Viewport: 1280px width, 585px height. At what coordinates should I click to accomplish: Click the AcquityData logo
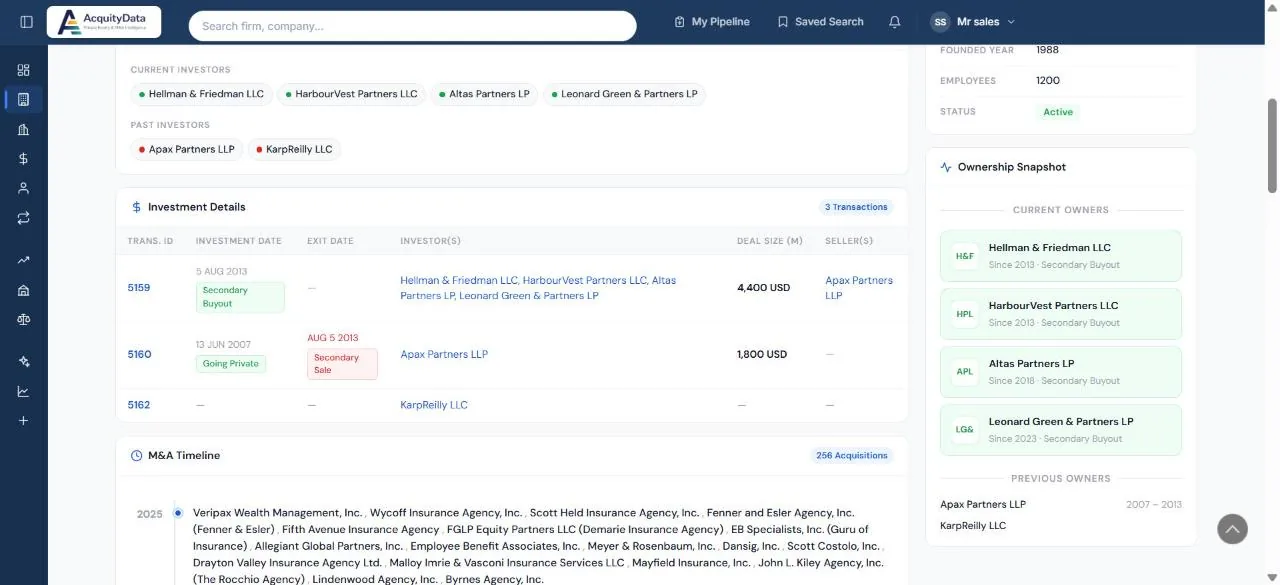(x=104, y=22)
